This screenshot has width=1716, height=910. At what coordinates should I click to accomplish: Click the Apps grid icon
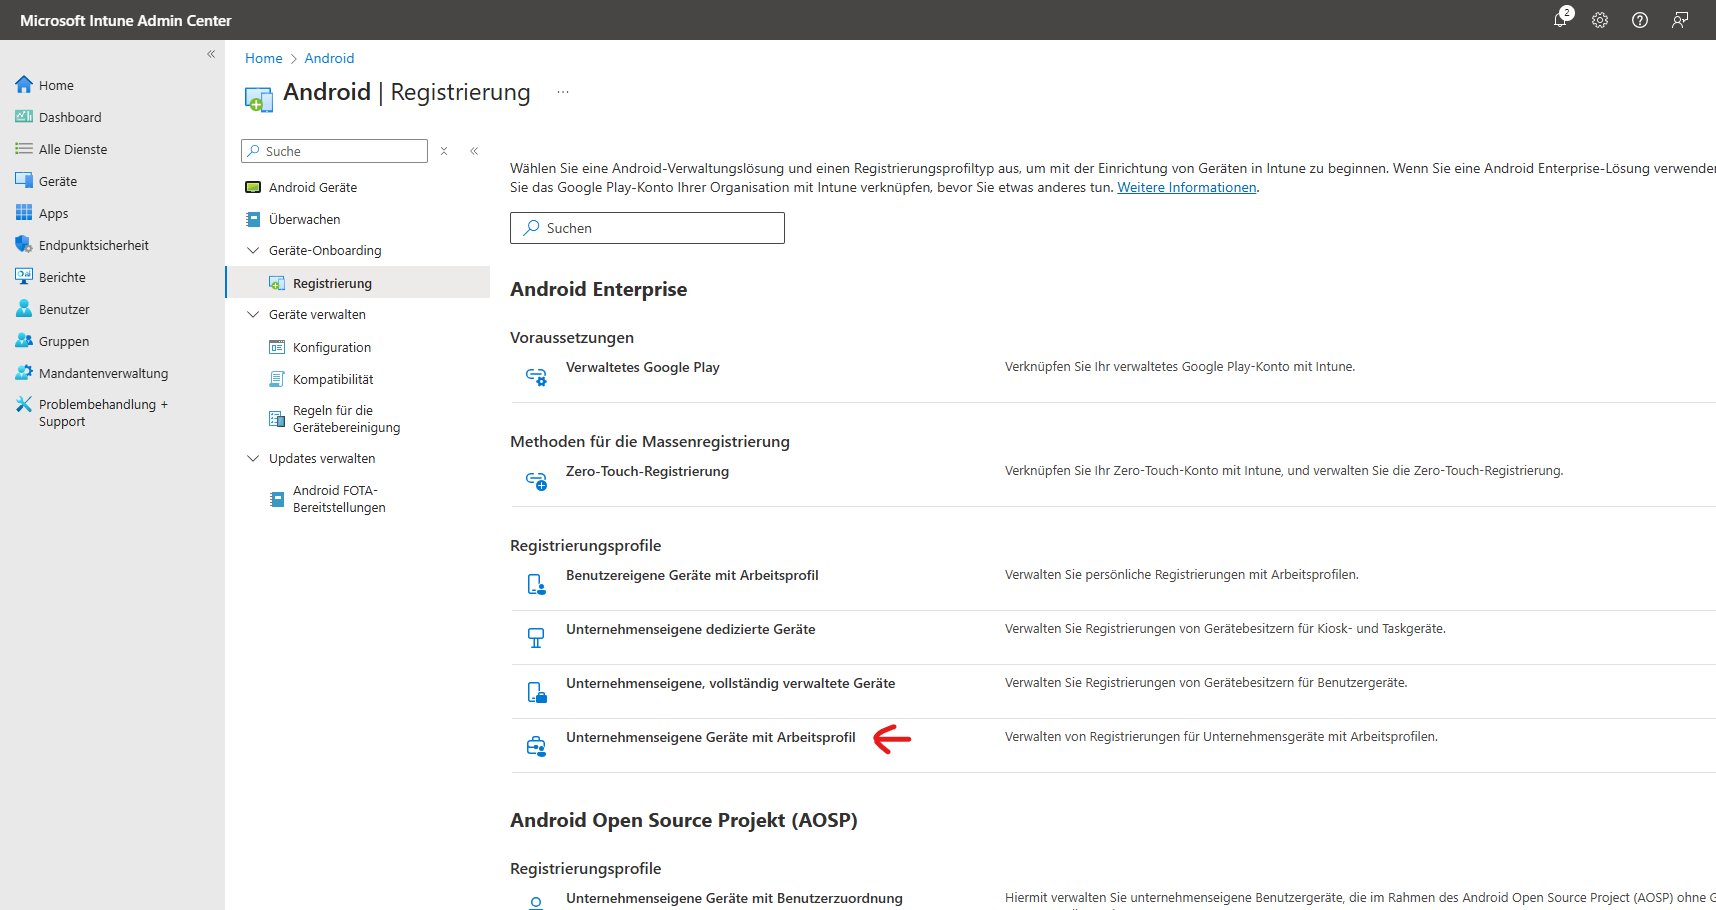click(x=24, y=213)
